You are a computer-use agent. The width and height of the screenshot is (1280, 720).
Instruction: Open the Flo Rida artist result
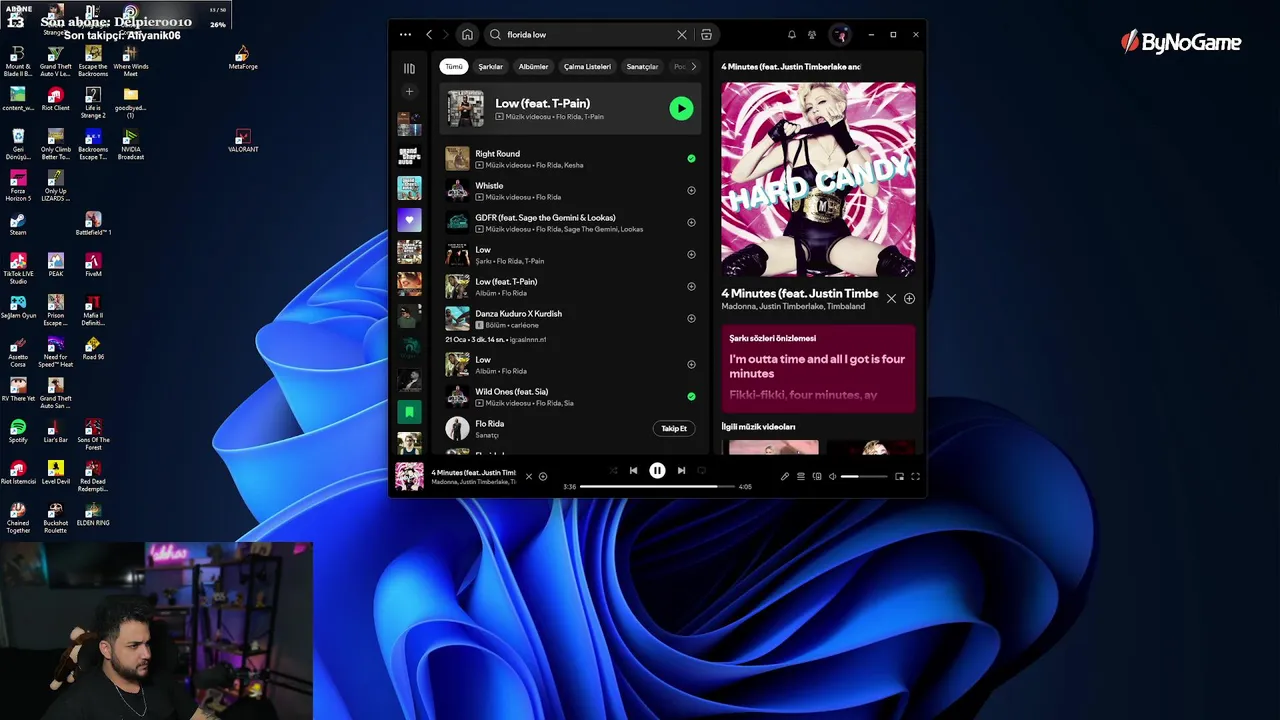click(570, 428)
